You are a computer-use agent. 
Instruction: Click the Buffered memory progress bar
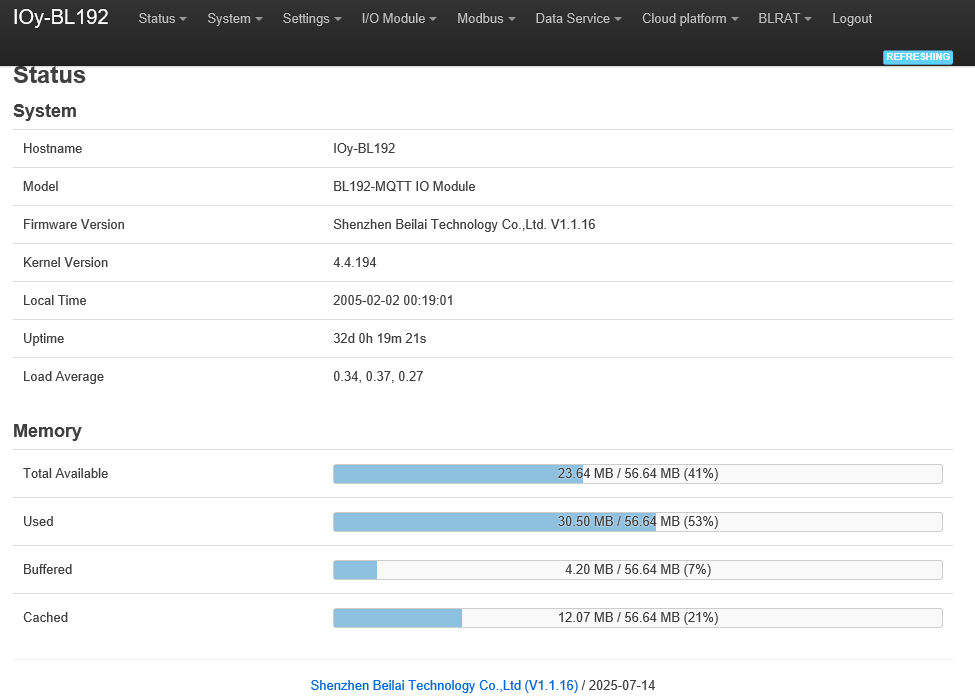pos(637,570)
